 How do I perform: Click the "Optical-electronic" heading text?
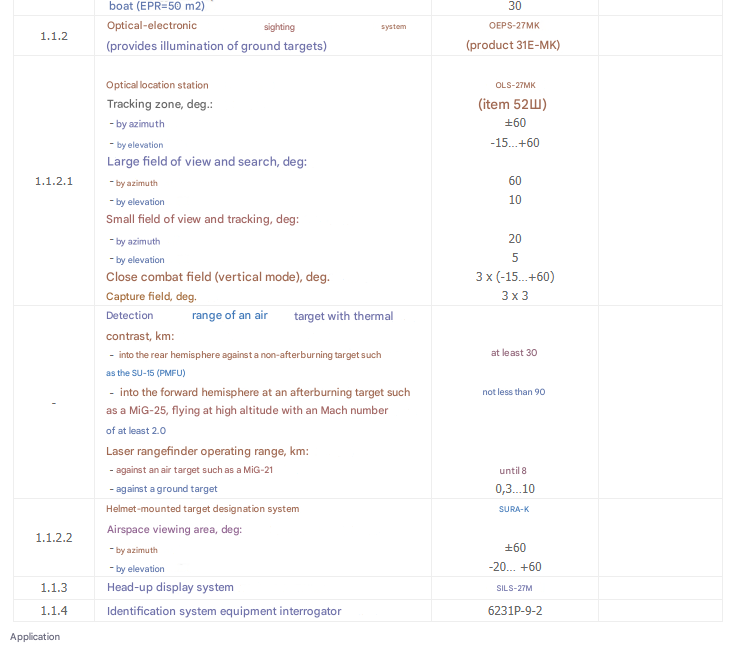click(x=152, y=26)
